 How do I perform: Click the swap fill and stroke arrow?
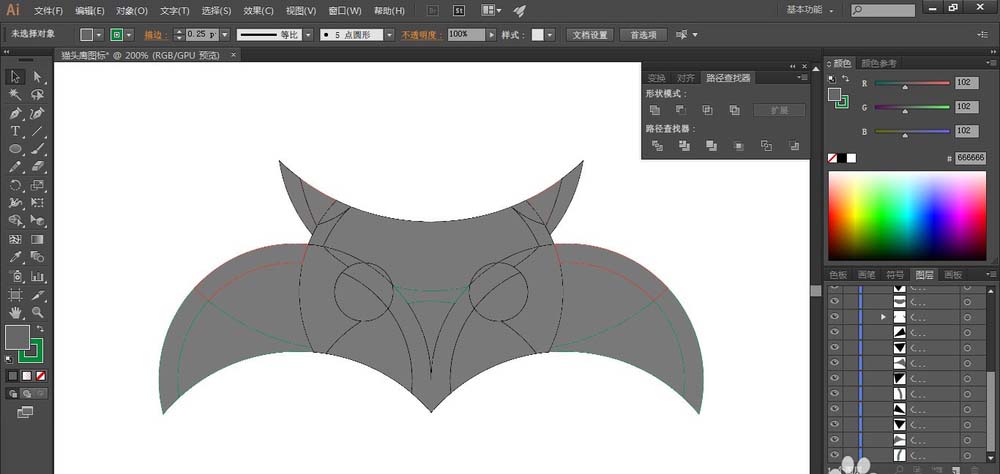coord(40,328)
